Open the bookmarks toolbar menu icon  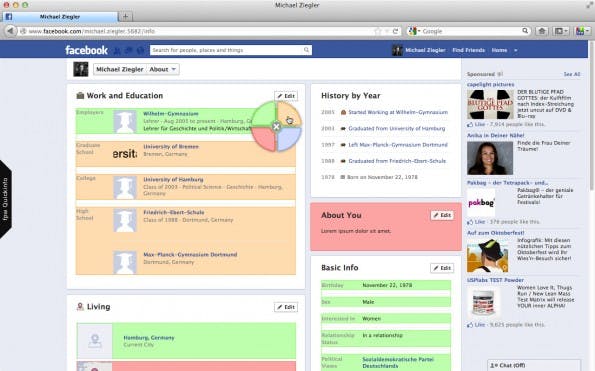click(560, 31)
